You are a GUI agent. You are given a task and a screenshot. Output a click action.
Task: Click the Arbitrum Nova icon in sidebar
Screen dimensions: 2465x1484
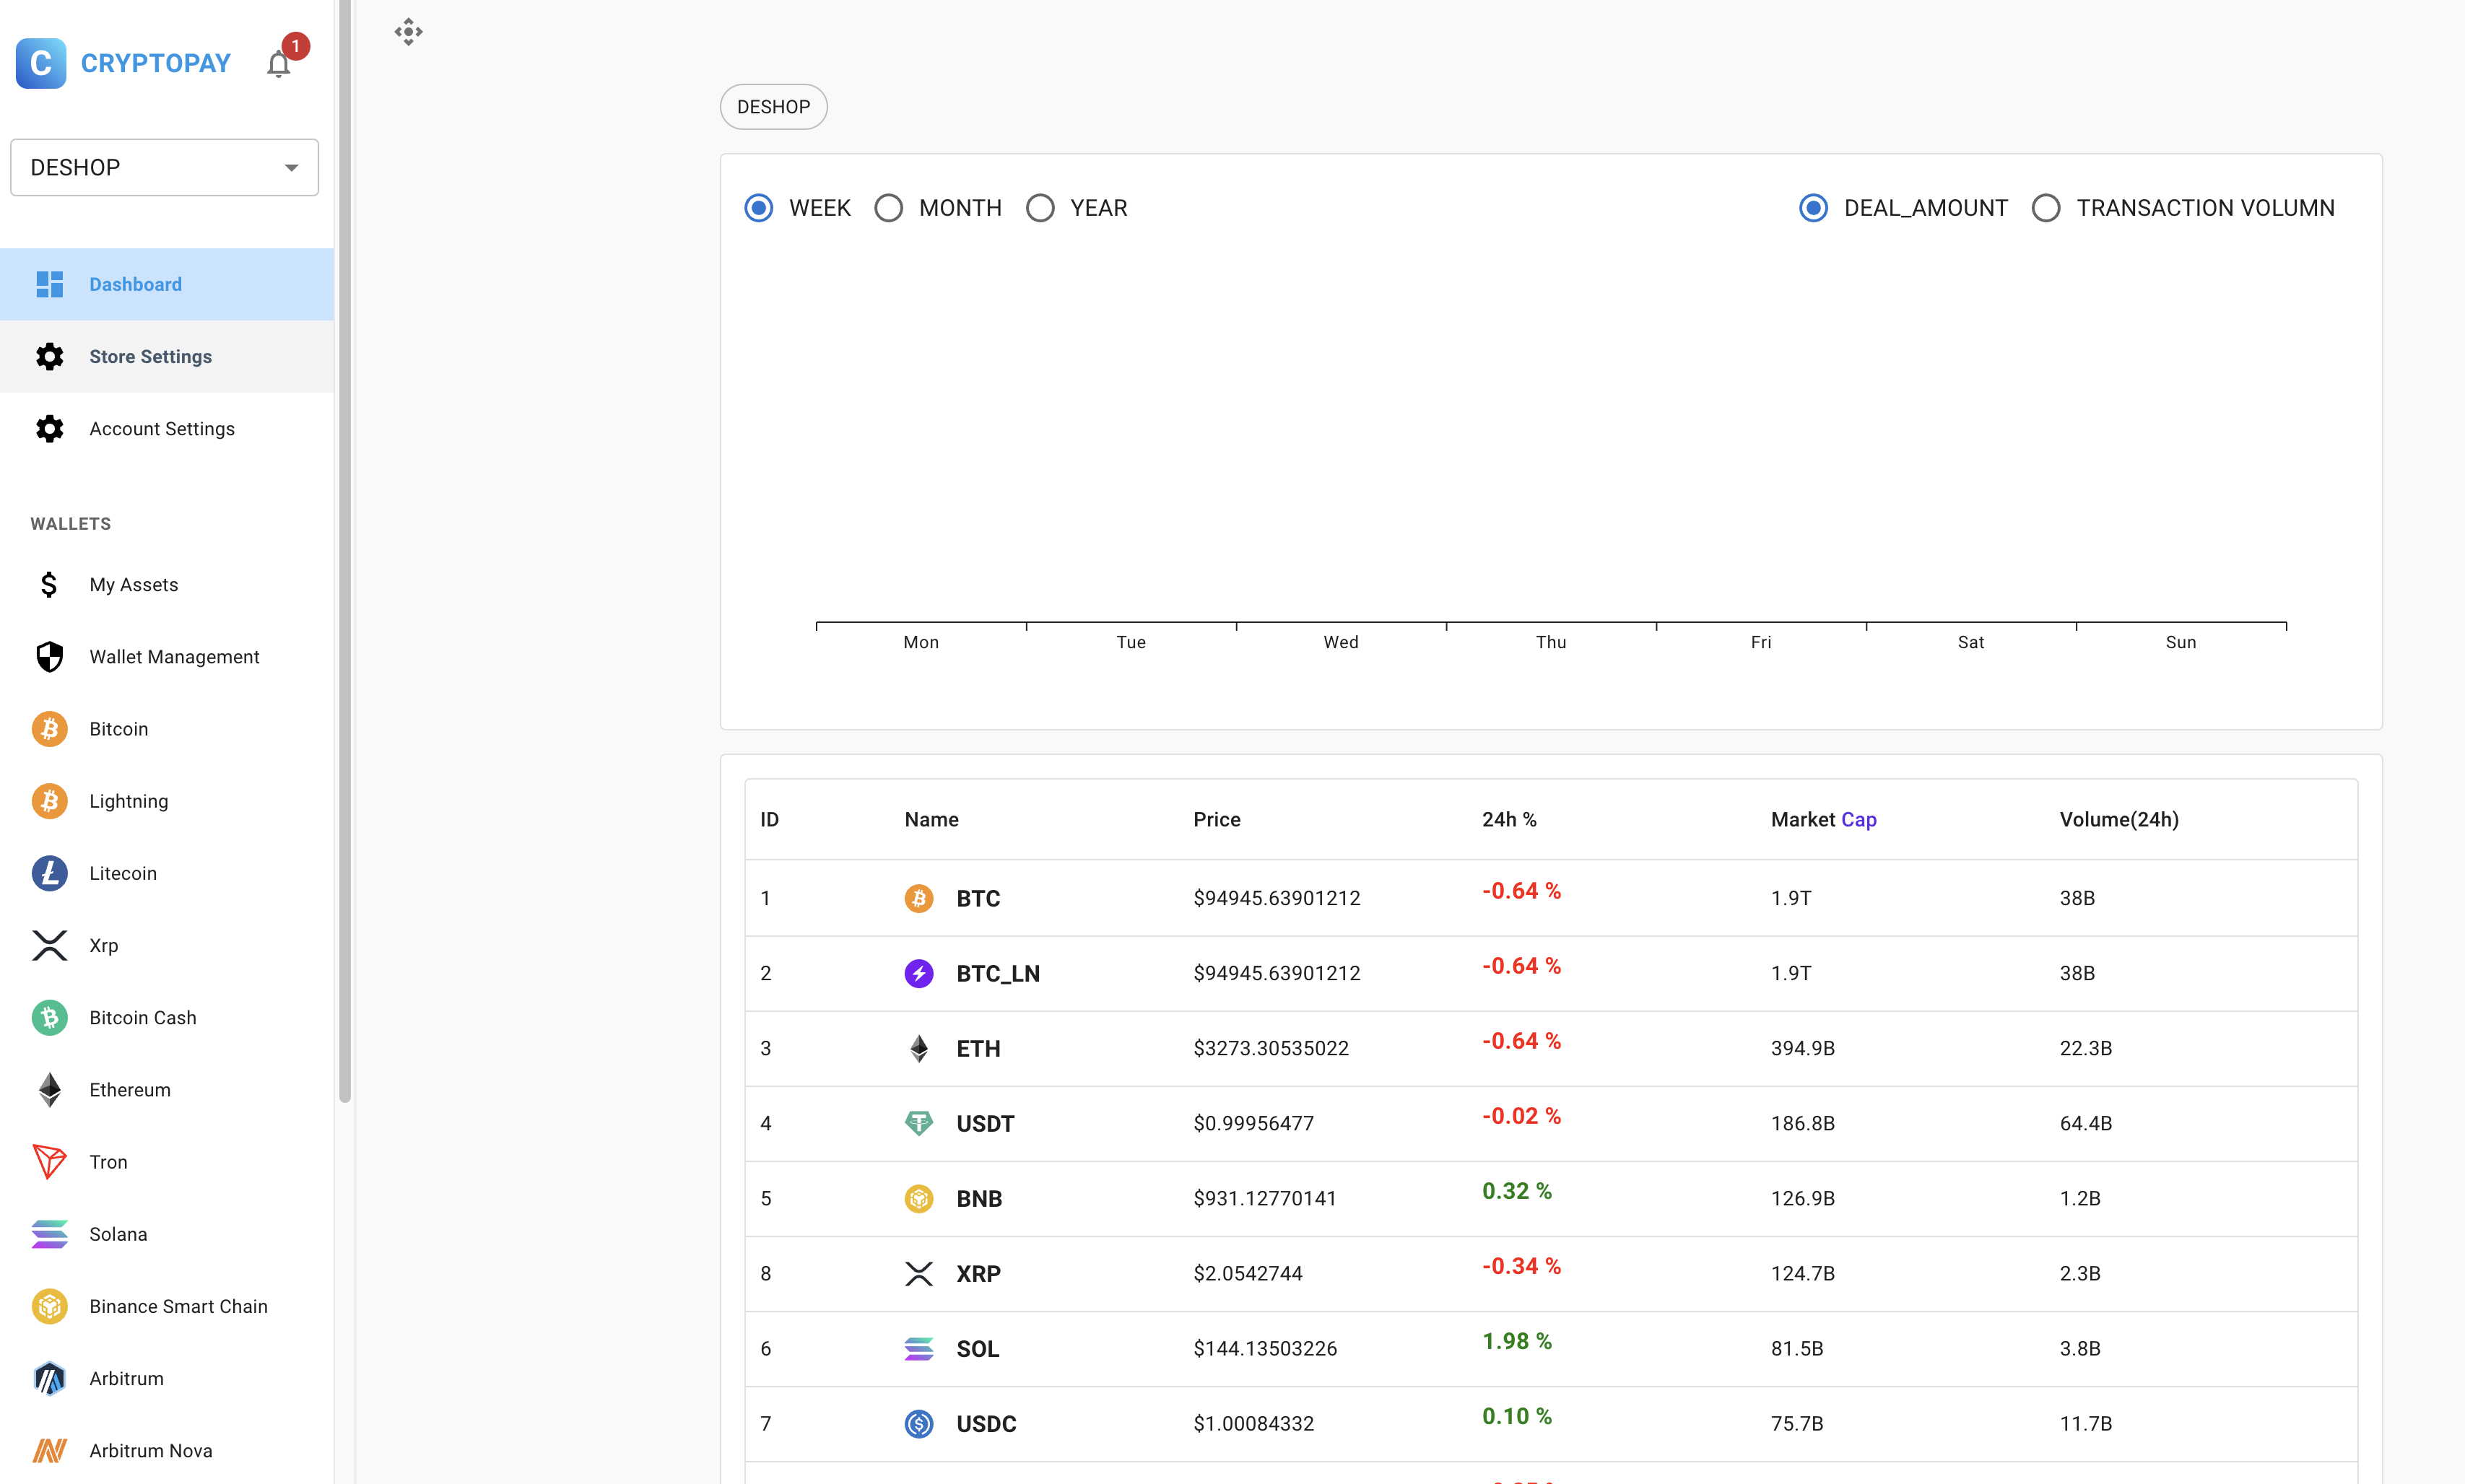coord(49,1450)
